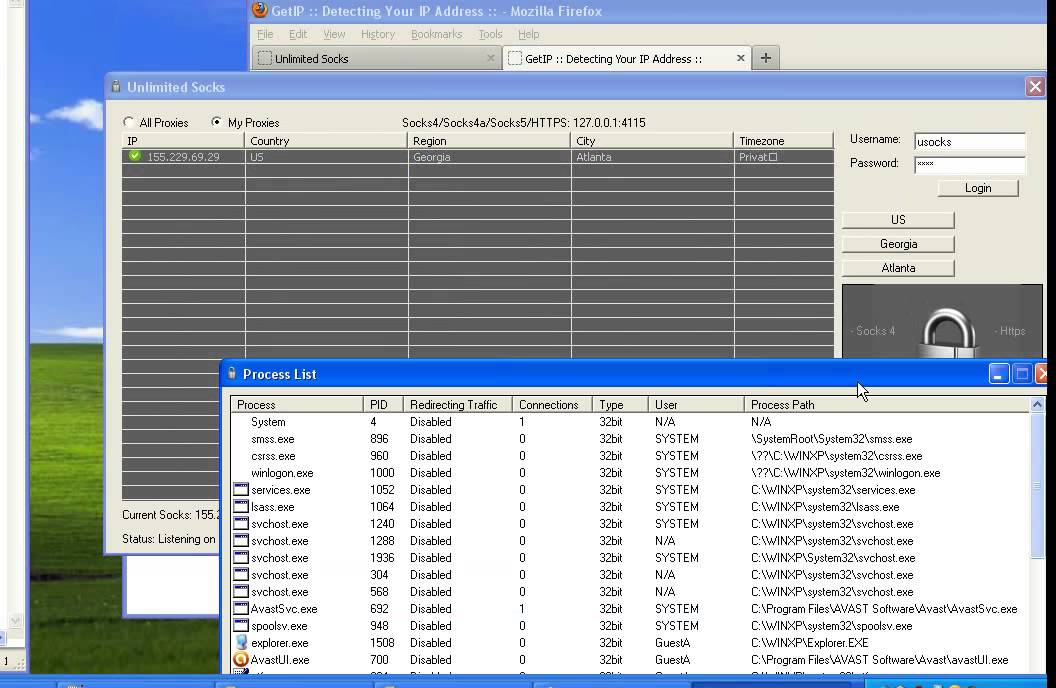Click the User column header in Process List

coord(696,405)
